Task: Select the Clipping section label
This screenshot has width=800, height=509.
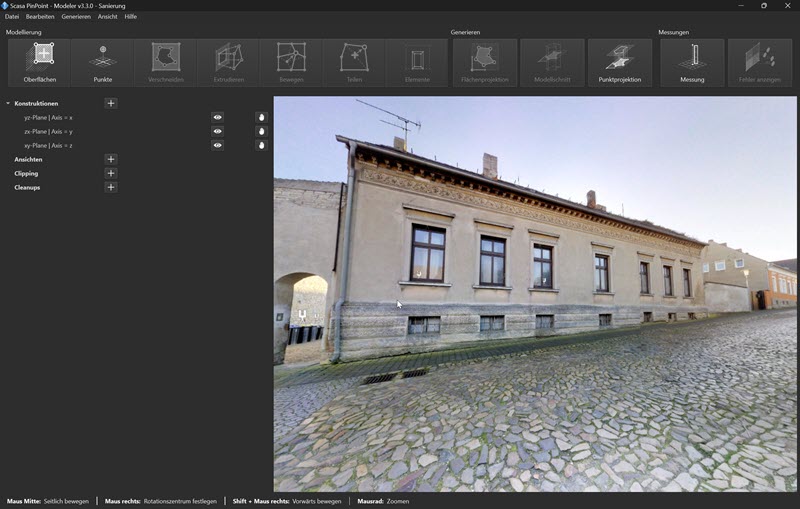Action: click(26, 173)
